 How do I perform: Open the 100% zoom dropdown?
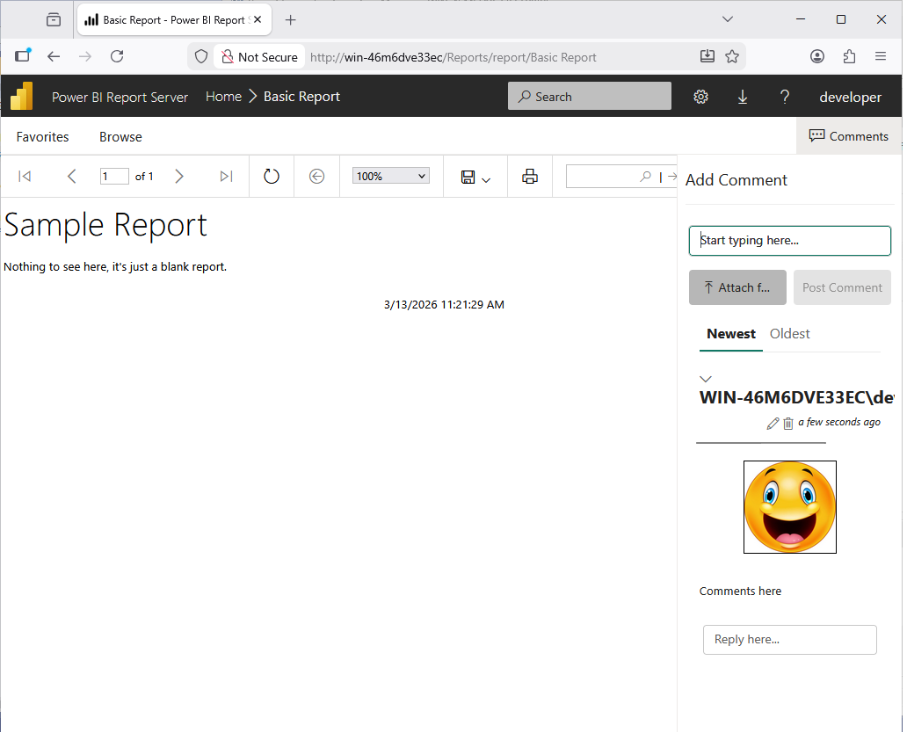[x=391, y=176]
